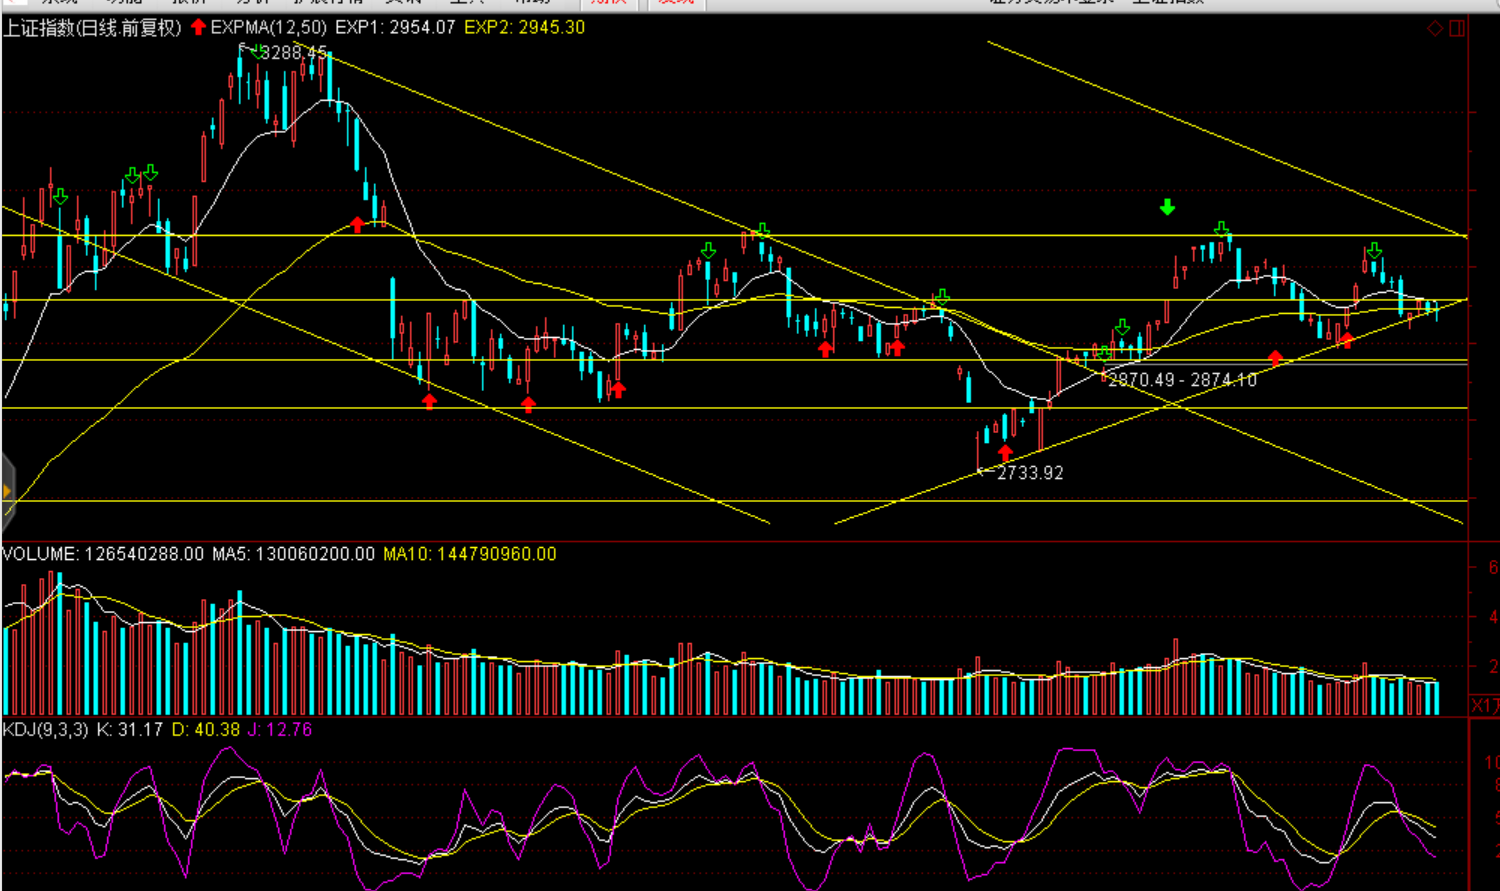Image resolution: width=1500 pixels, height=891 pixels.
Task: Open the KDJ(9,3,3) indicator label
Action: (x=46, y=730)
